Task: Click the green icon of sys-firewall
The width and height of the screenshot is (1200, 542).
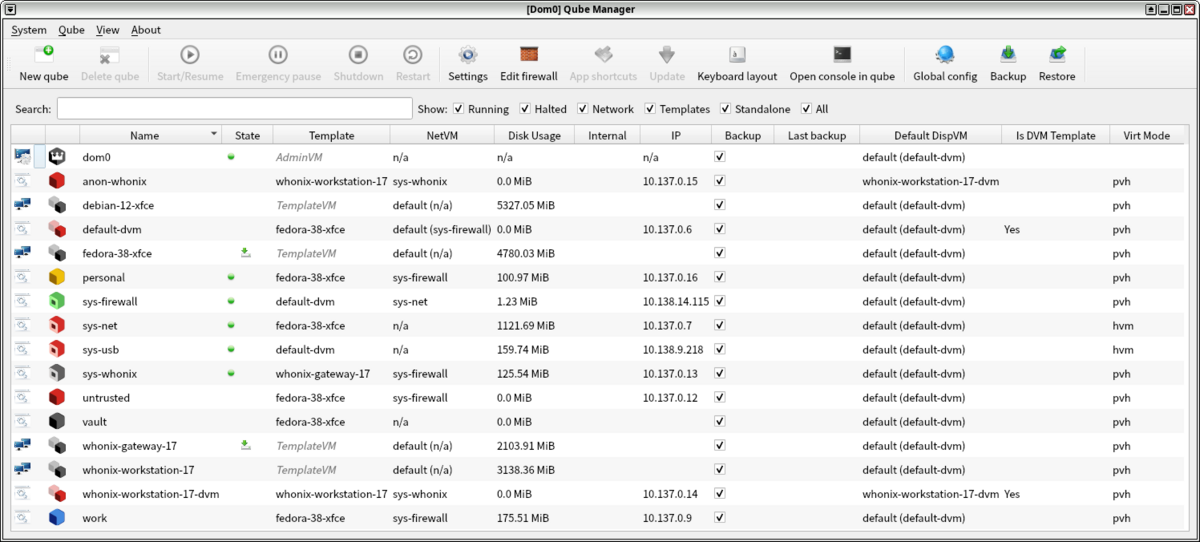Action: tap(57, 301)
